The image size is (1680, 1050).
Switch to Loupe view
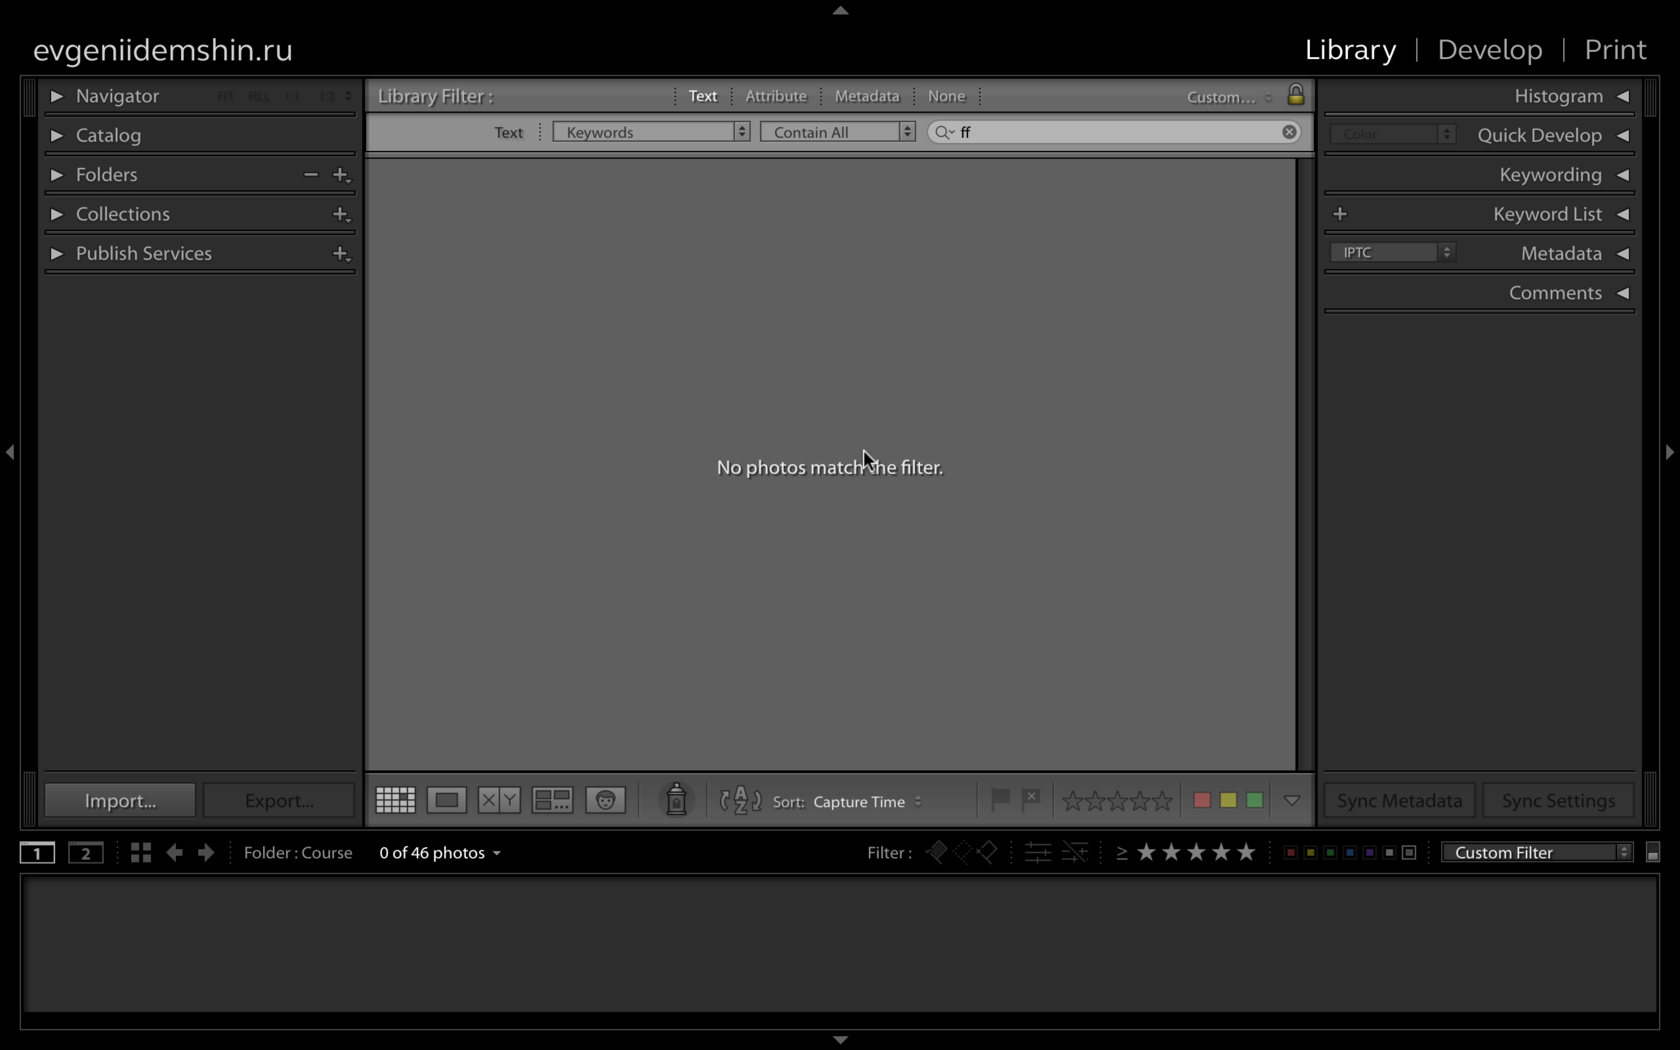[x=447, y=800]
